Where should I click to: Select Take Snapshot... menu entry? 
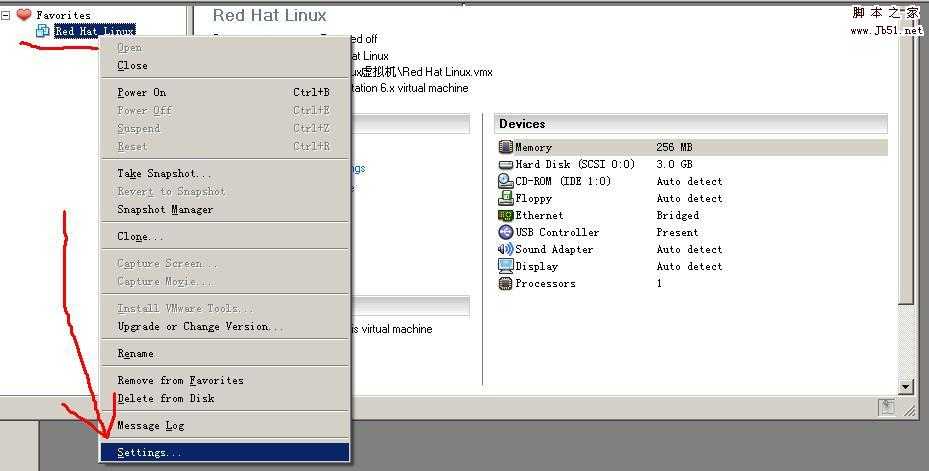click(225, 174)
